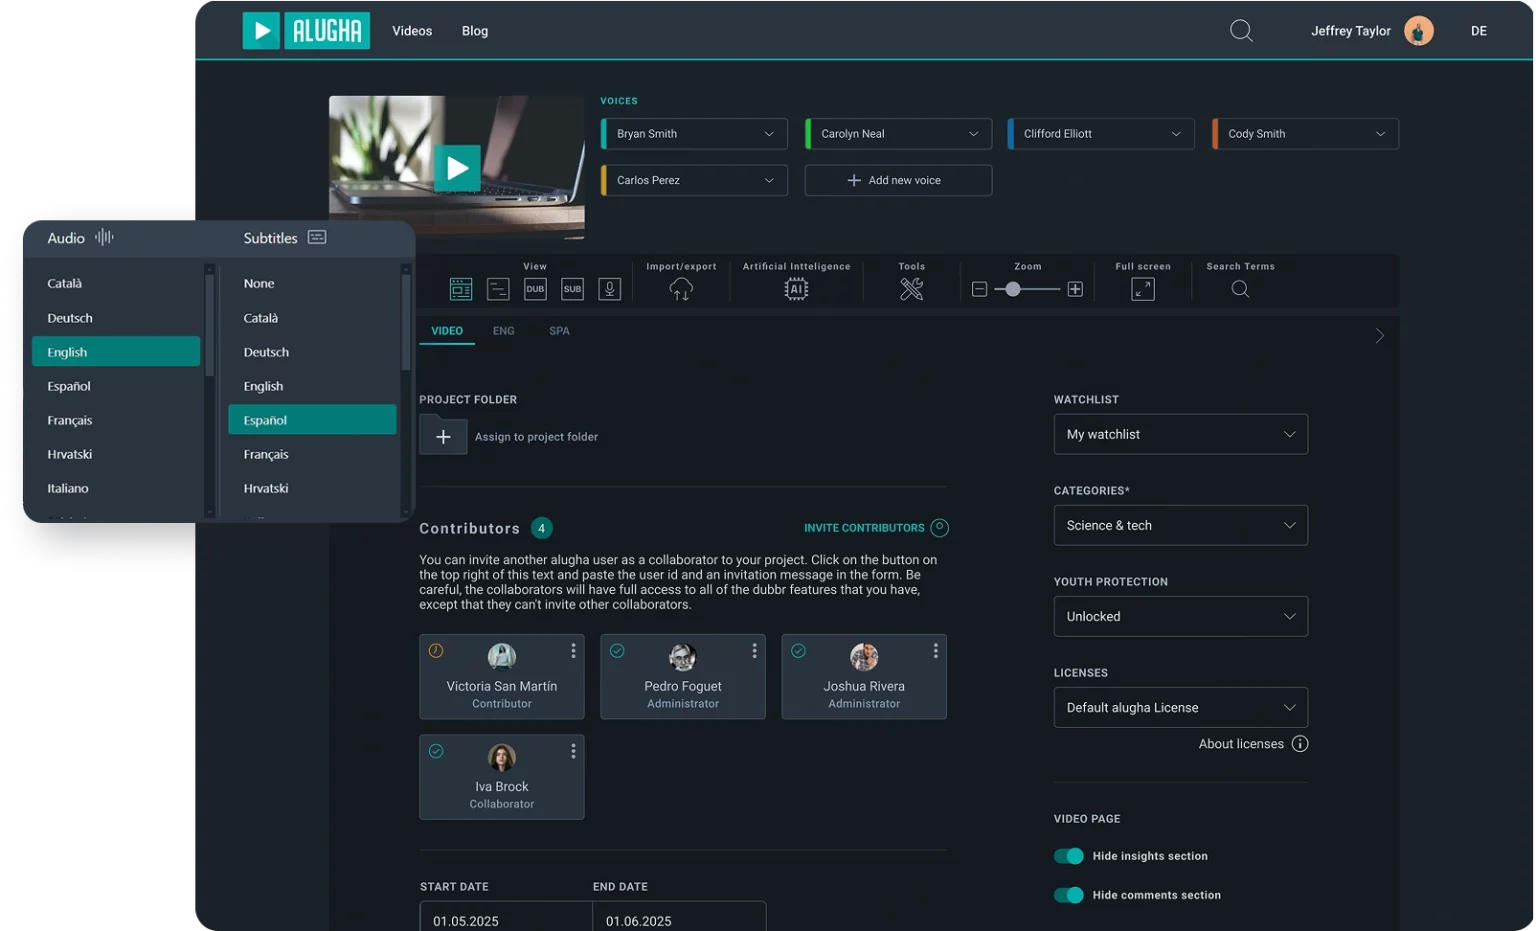Select the DUB view icon
Image resolution: width=1536 pixels, height=931 pixels.
point(535,289)
